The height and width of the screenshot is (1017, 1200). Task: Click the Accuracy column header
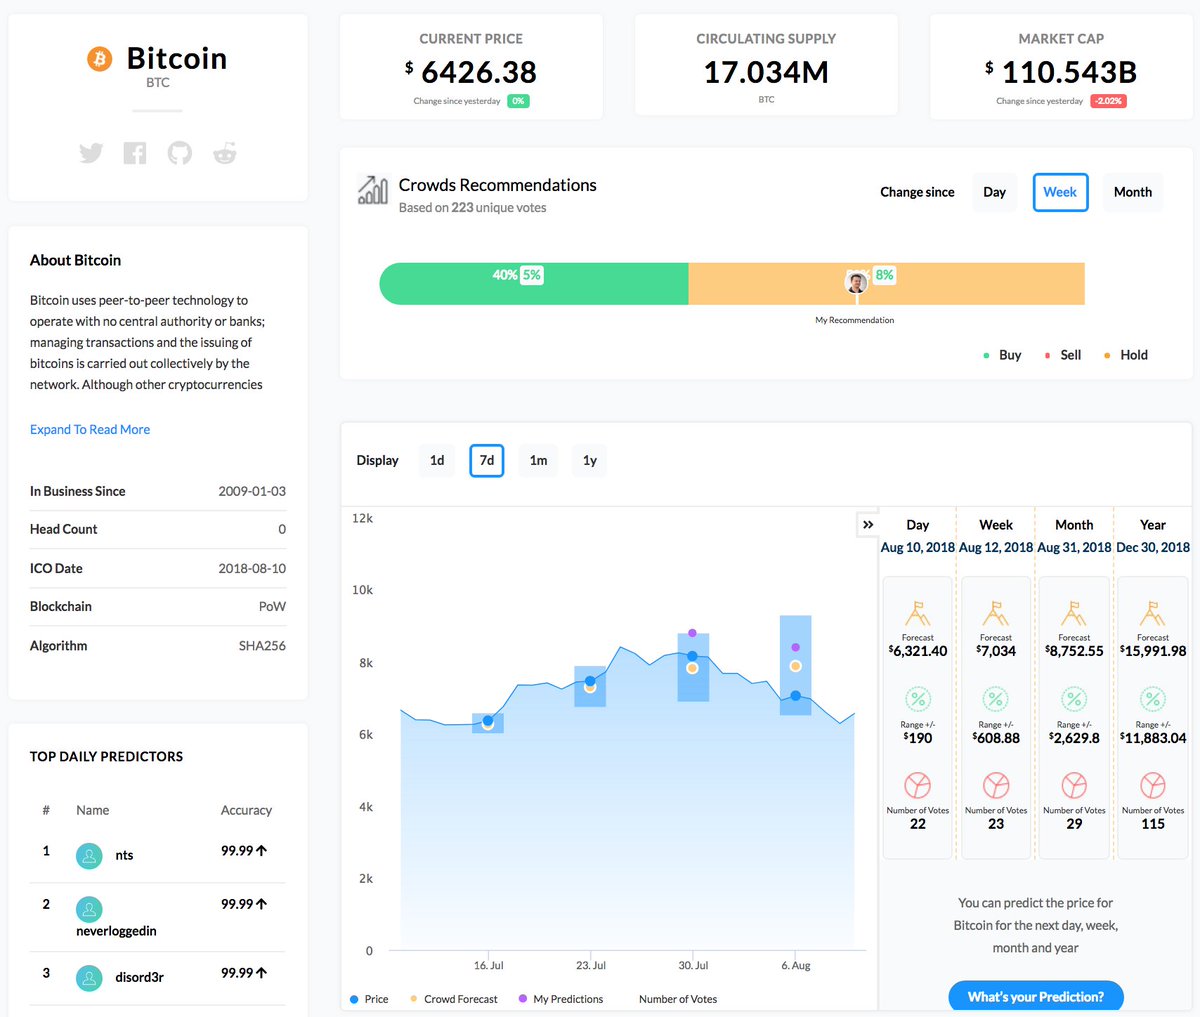pyautogui.click(x=246, y=810)
